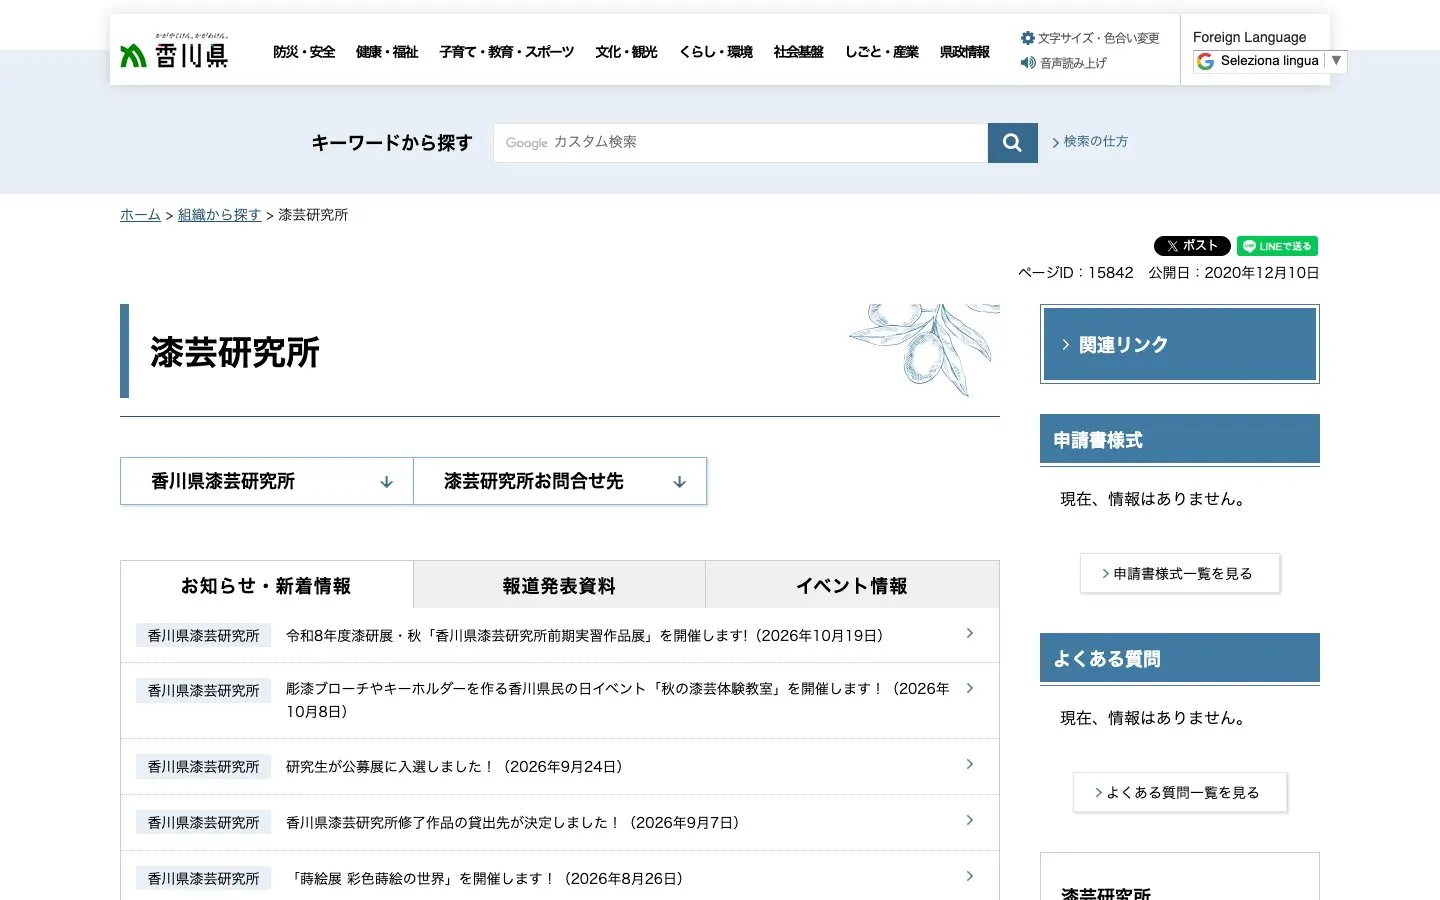Switch to the 報道発表資料 tab
The image size is (1440, 900).
559,586
